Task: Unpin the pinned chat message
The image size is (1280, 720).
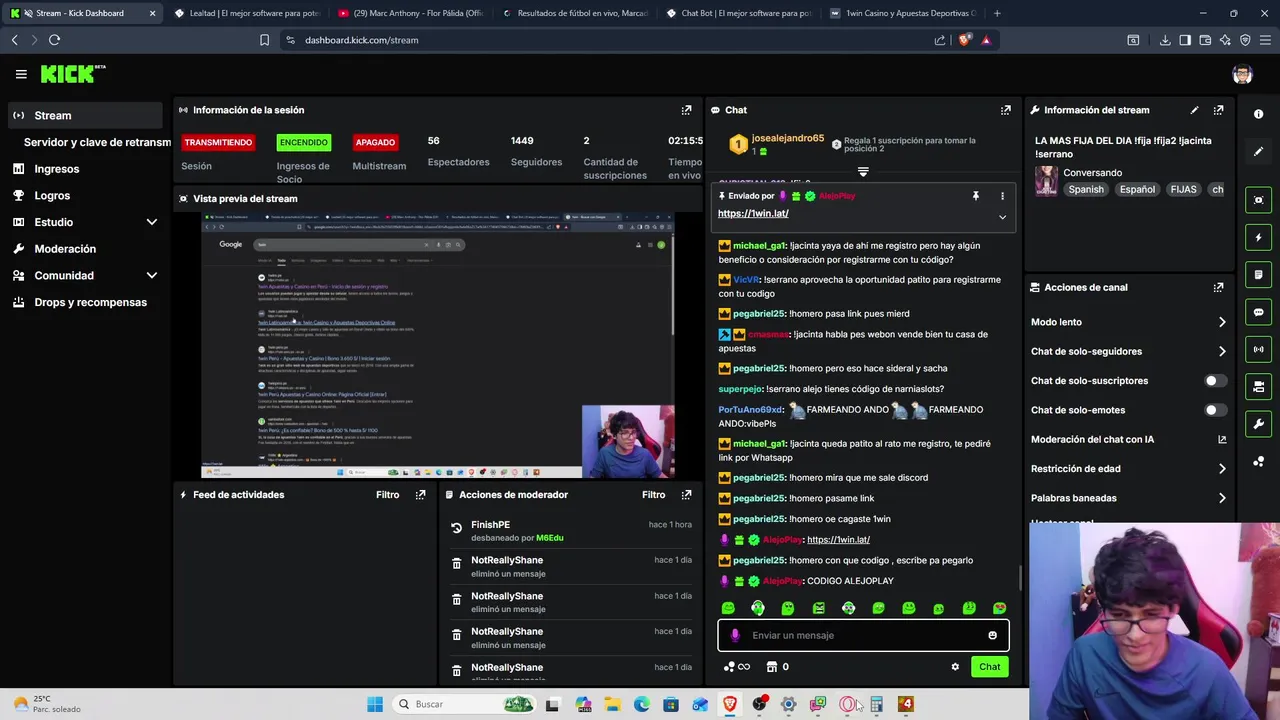Action: click(x=975, y=196)
